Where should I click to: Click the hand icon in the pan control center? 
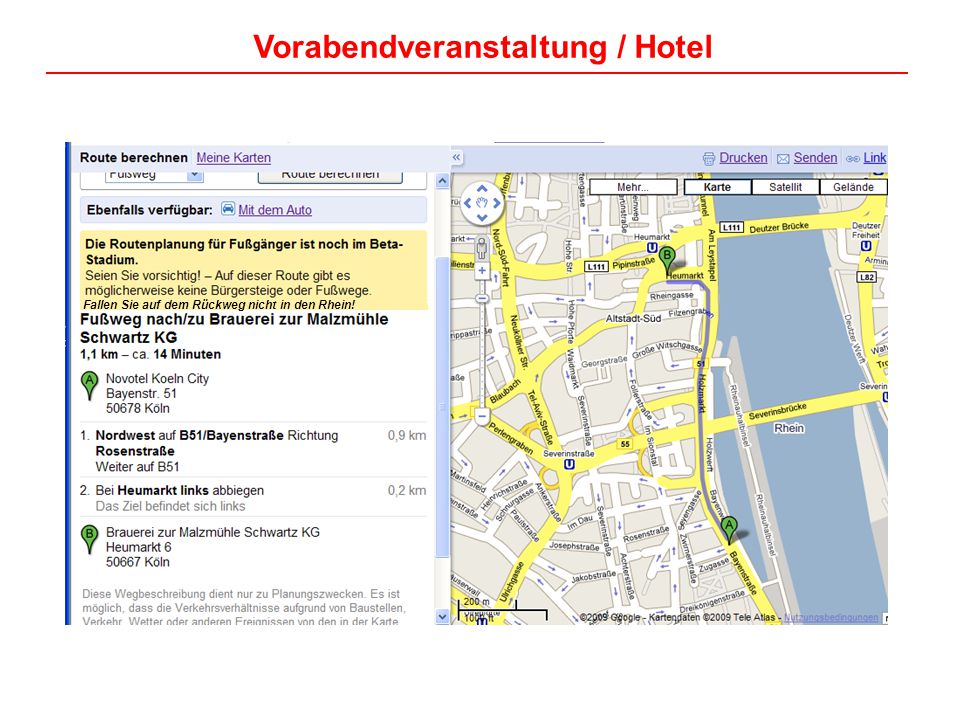pyautogui.click(x=482, y=203)
